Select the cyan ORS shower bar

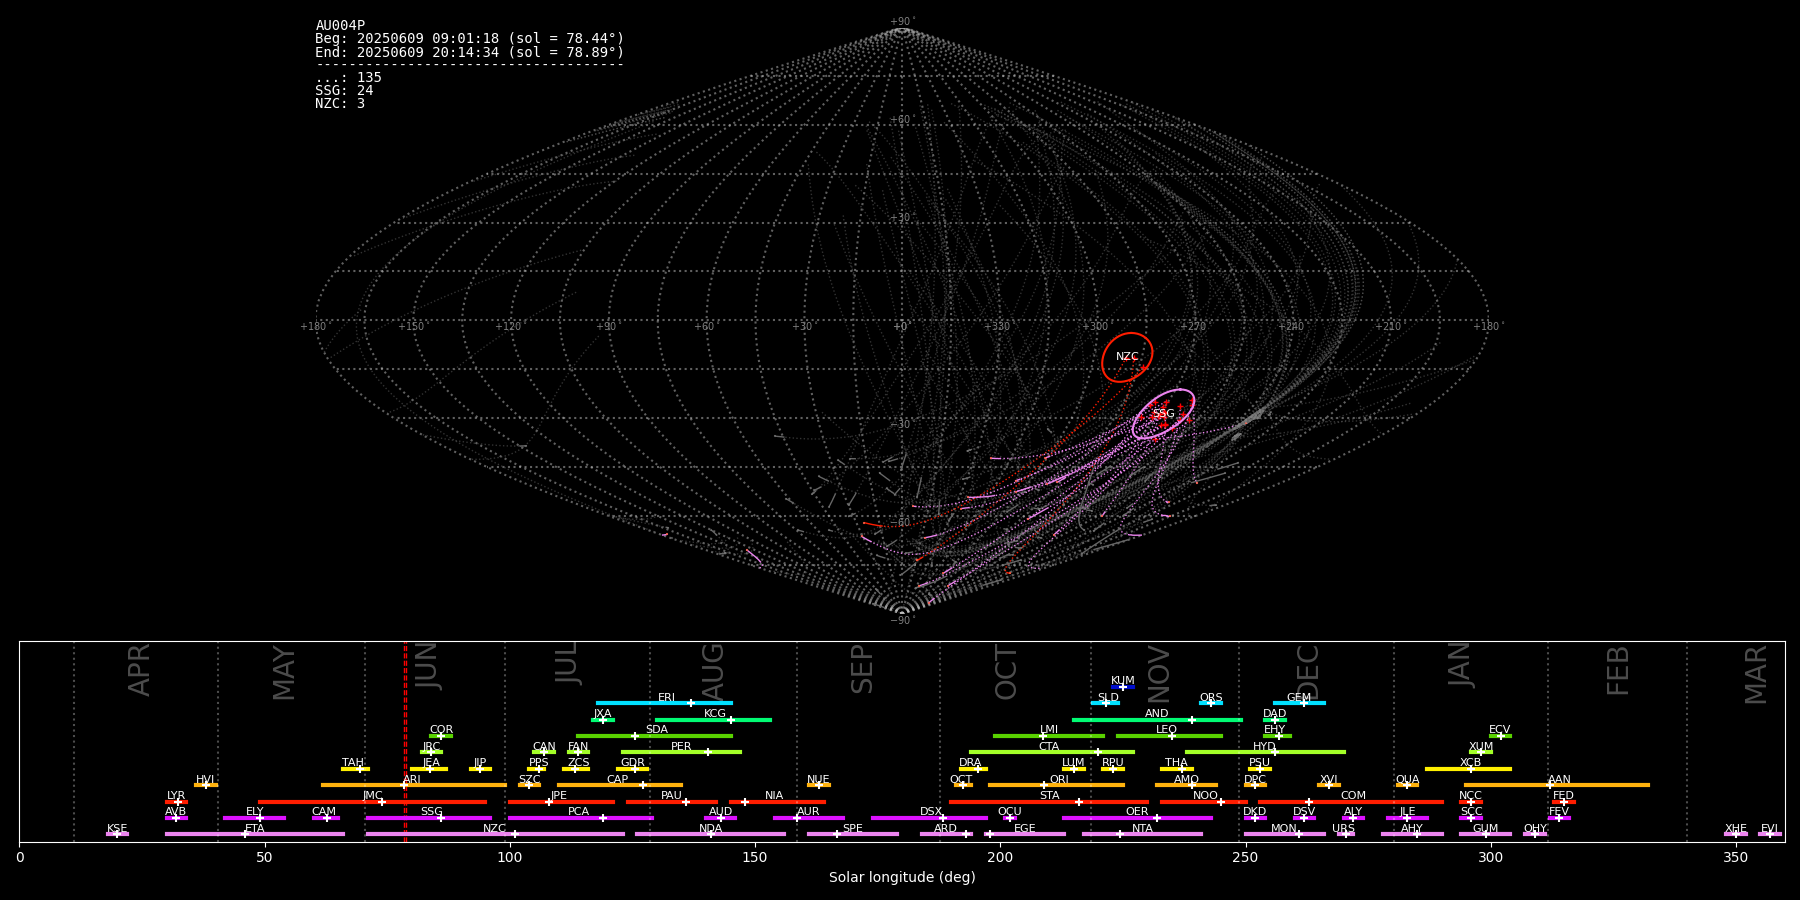[x=1211, y=703]
